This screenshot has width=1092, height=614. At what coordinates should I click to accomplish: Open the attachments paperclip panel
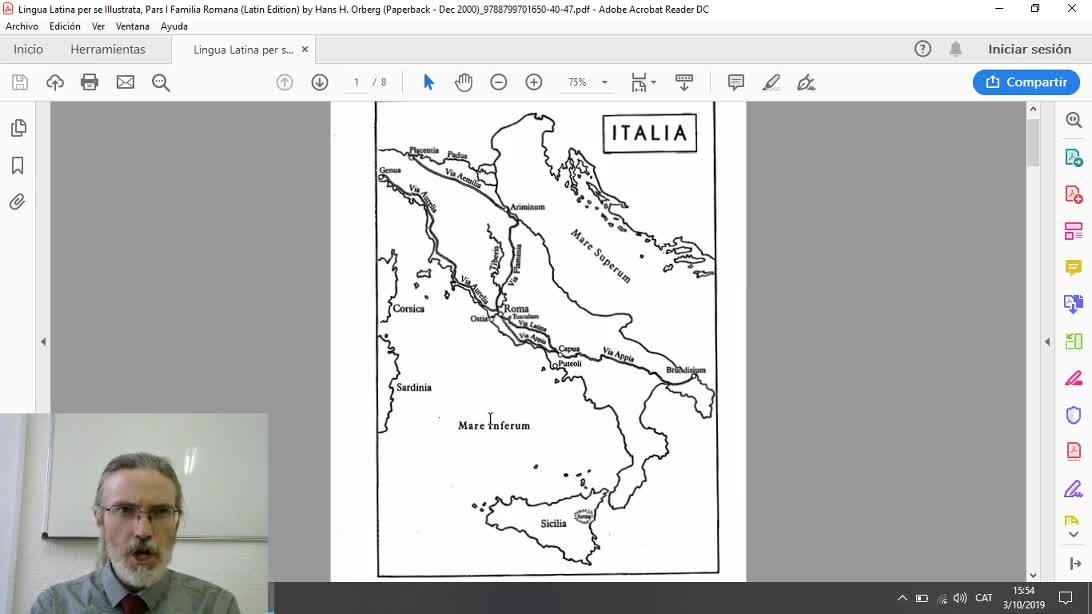pyautogui.click(x=18, y=202)
